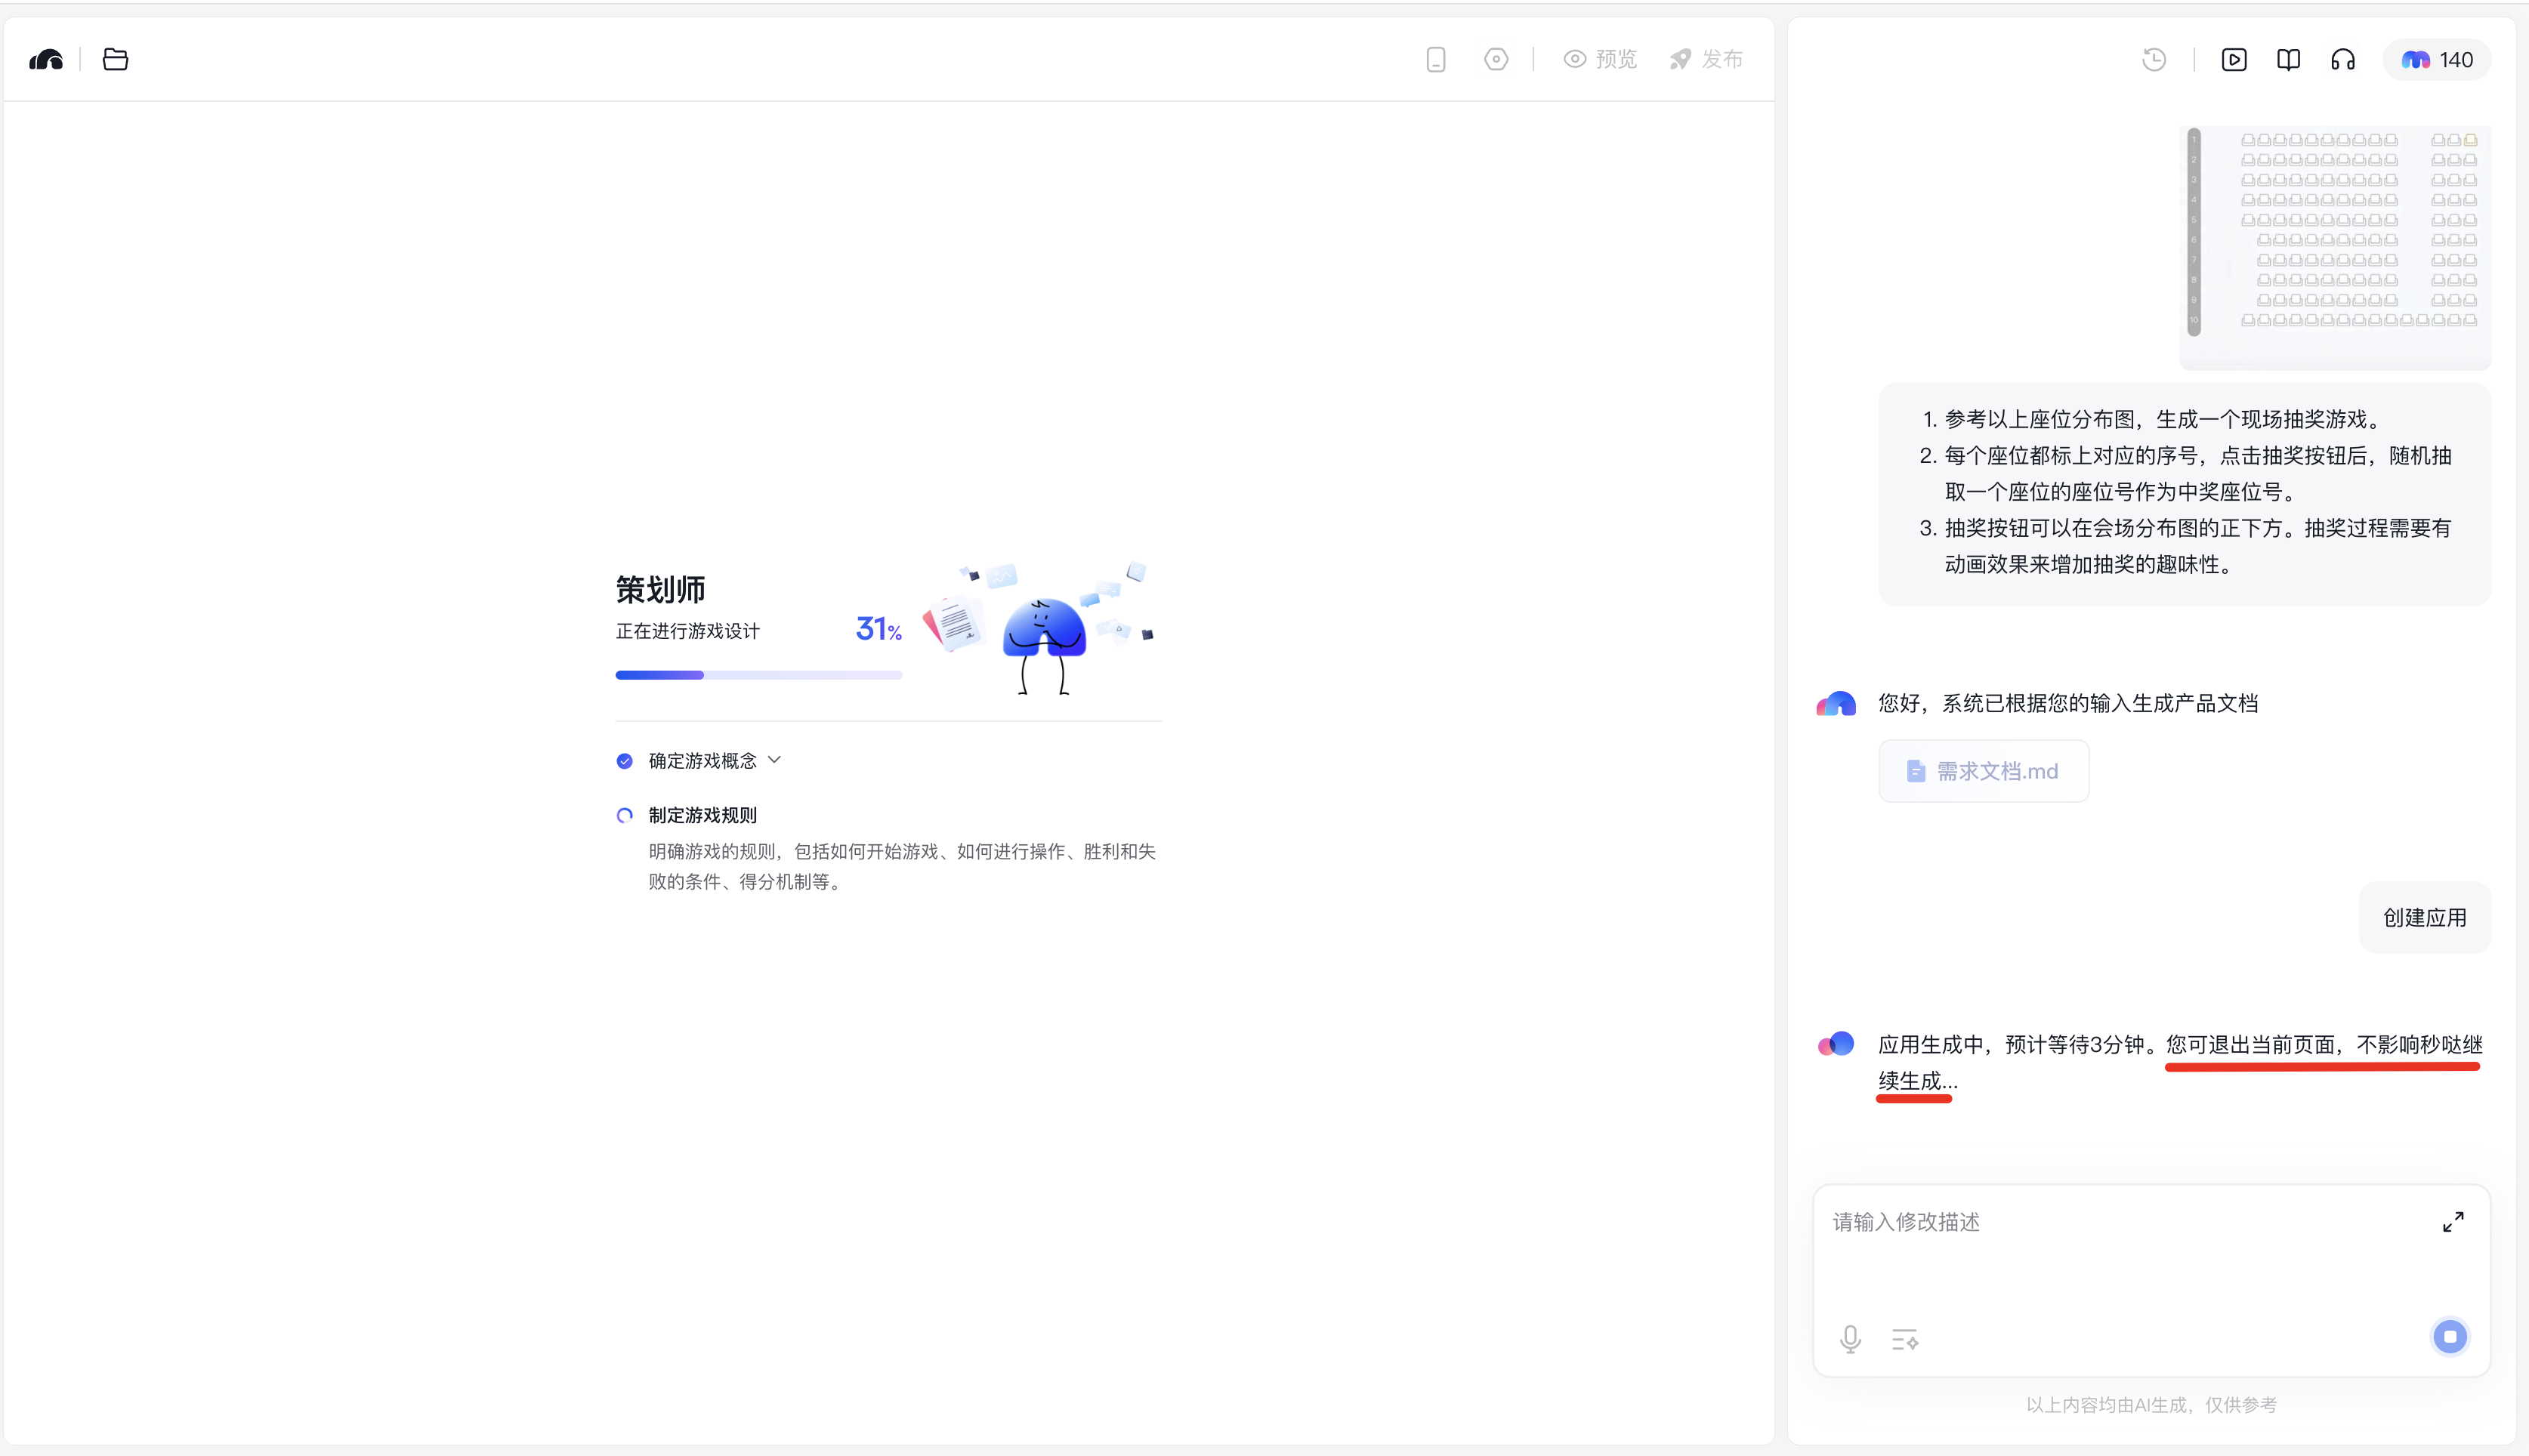The image size is (2529, 1456).
Task: Click the app logo icon in top-left
Action: coord(46,60)
